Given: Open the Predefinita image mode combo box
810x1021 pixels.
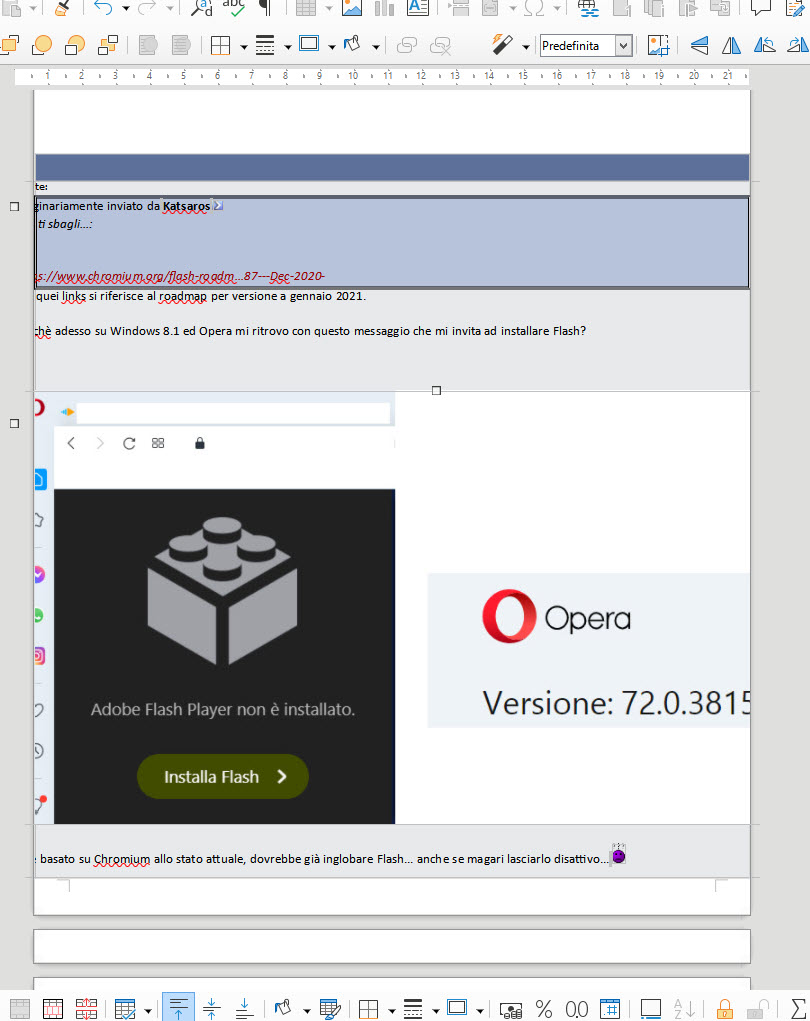Looking at the screenshot, I should [x=585, y=46].
